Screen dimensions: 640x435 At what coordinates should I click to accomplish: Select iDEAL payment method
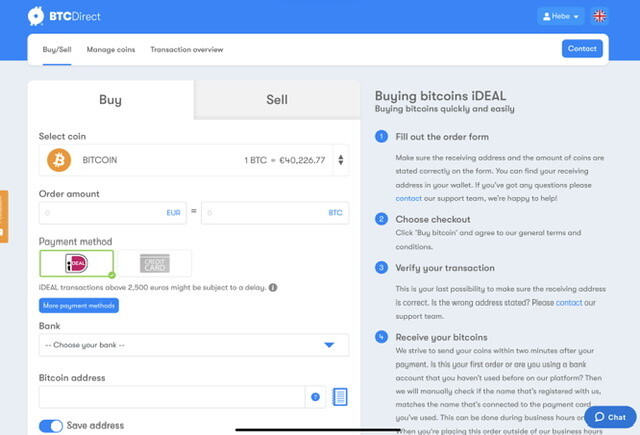(76, 263)
